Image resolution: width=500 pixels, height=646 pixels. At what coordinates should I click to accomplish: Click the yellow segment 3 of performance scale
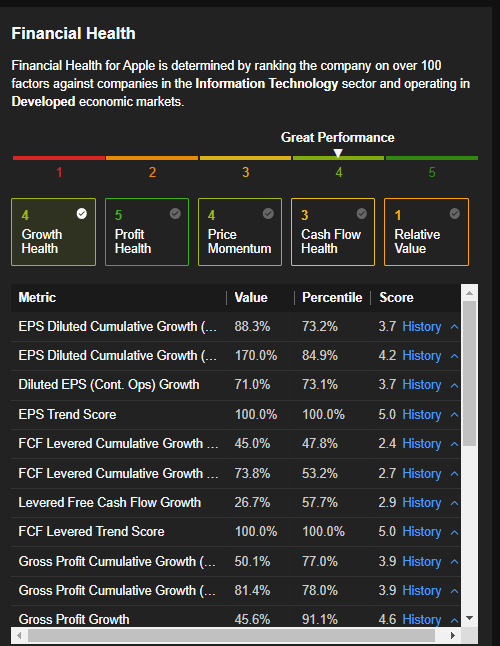tap(245, 158)
